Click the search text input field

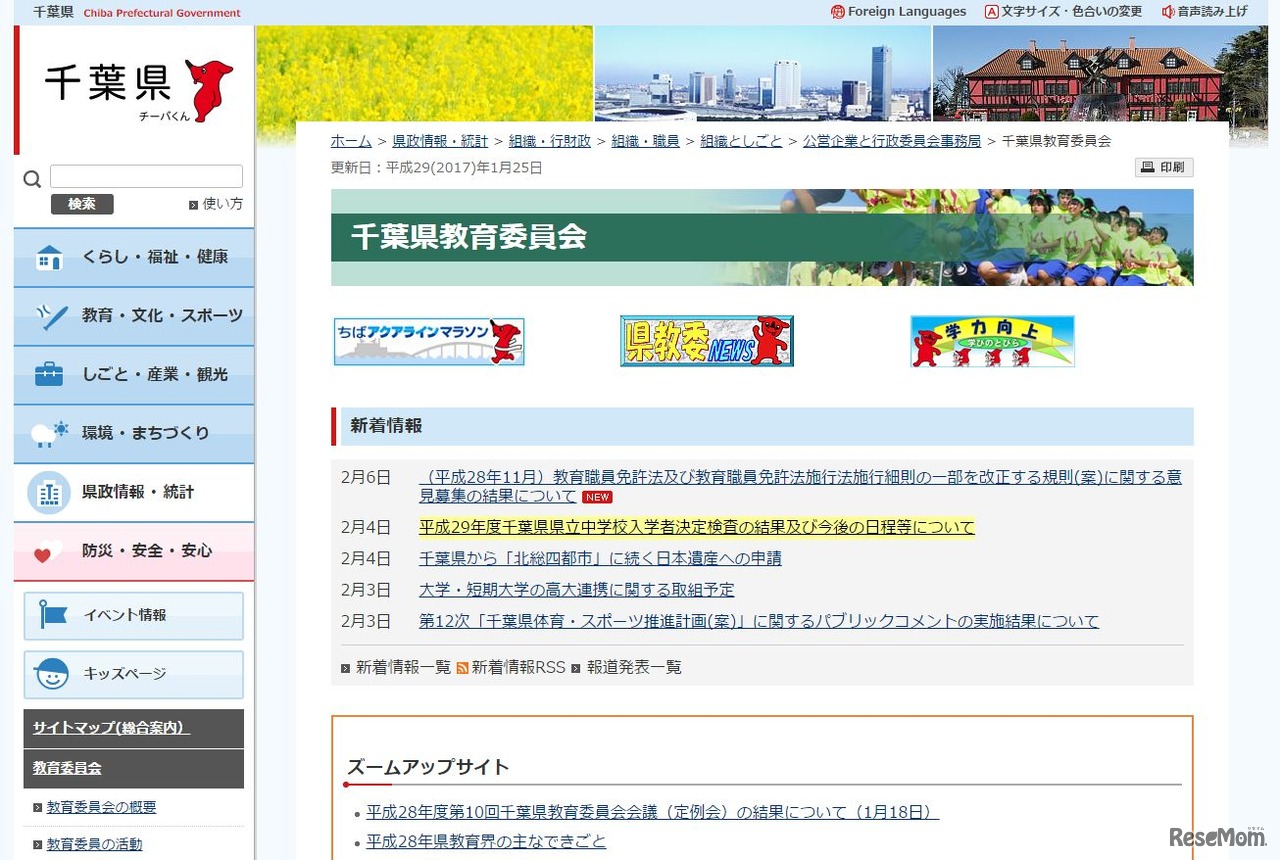(x=146, y=176)
